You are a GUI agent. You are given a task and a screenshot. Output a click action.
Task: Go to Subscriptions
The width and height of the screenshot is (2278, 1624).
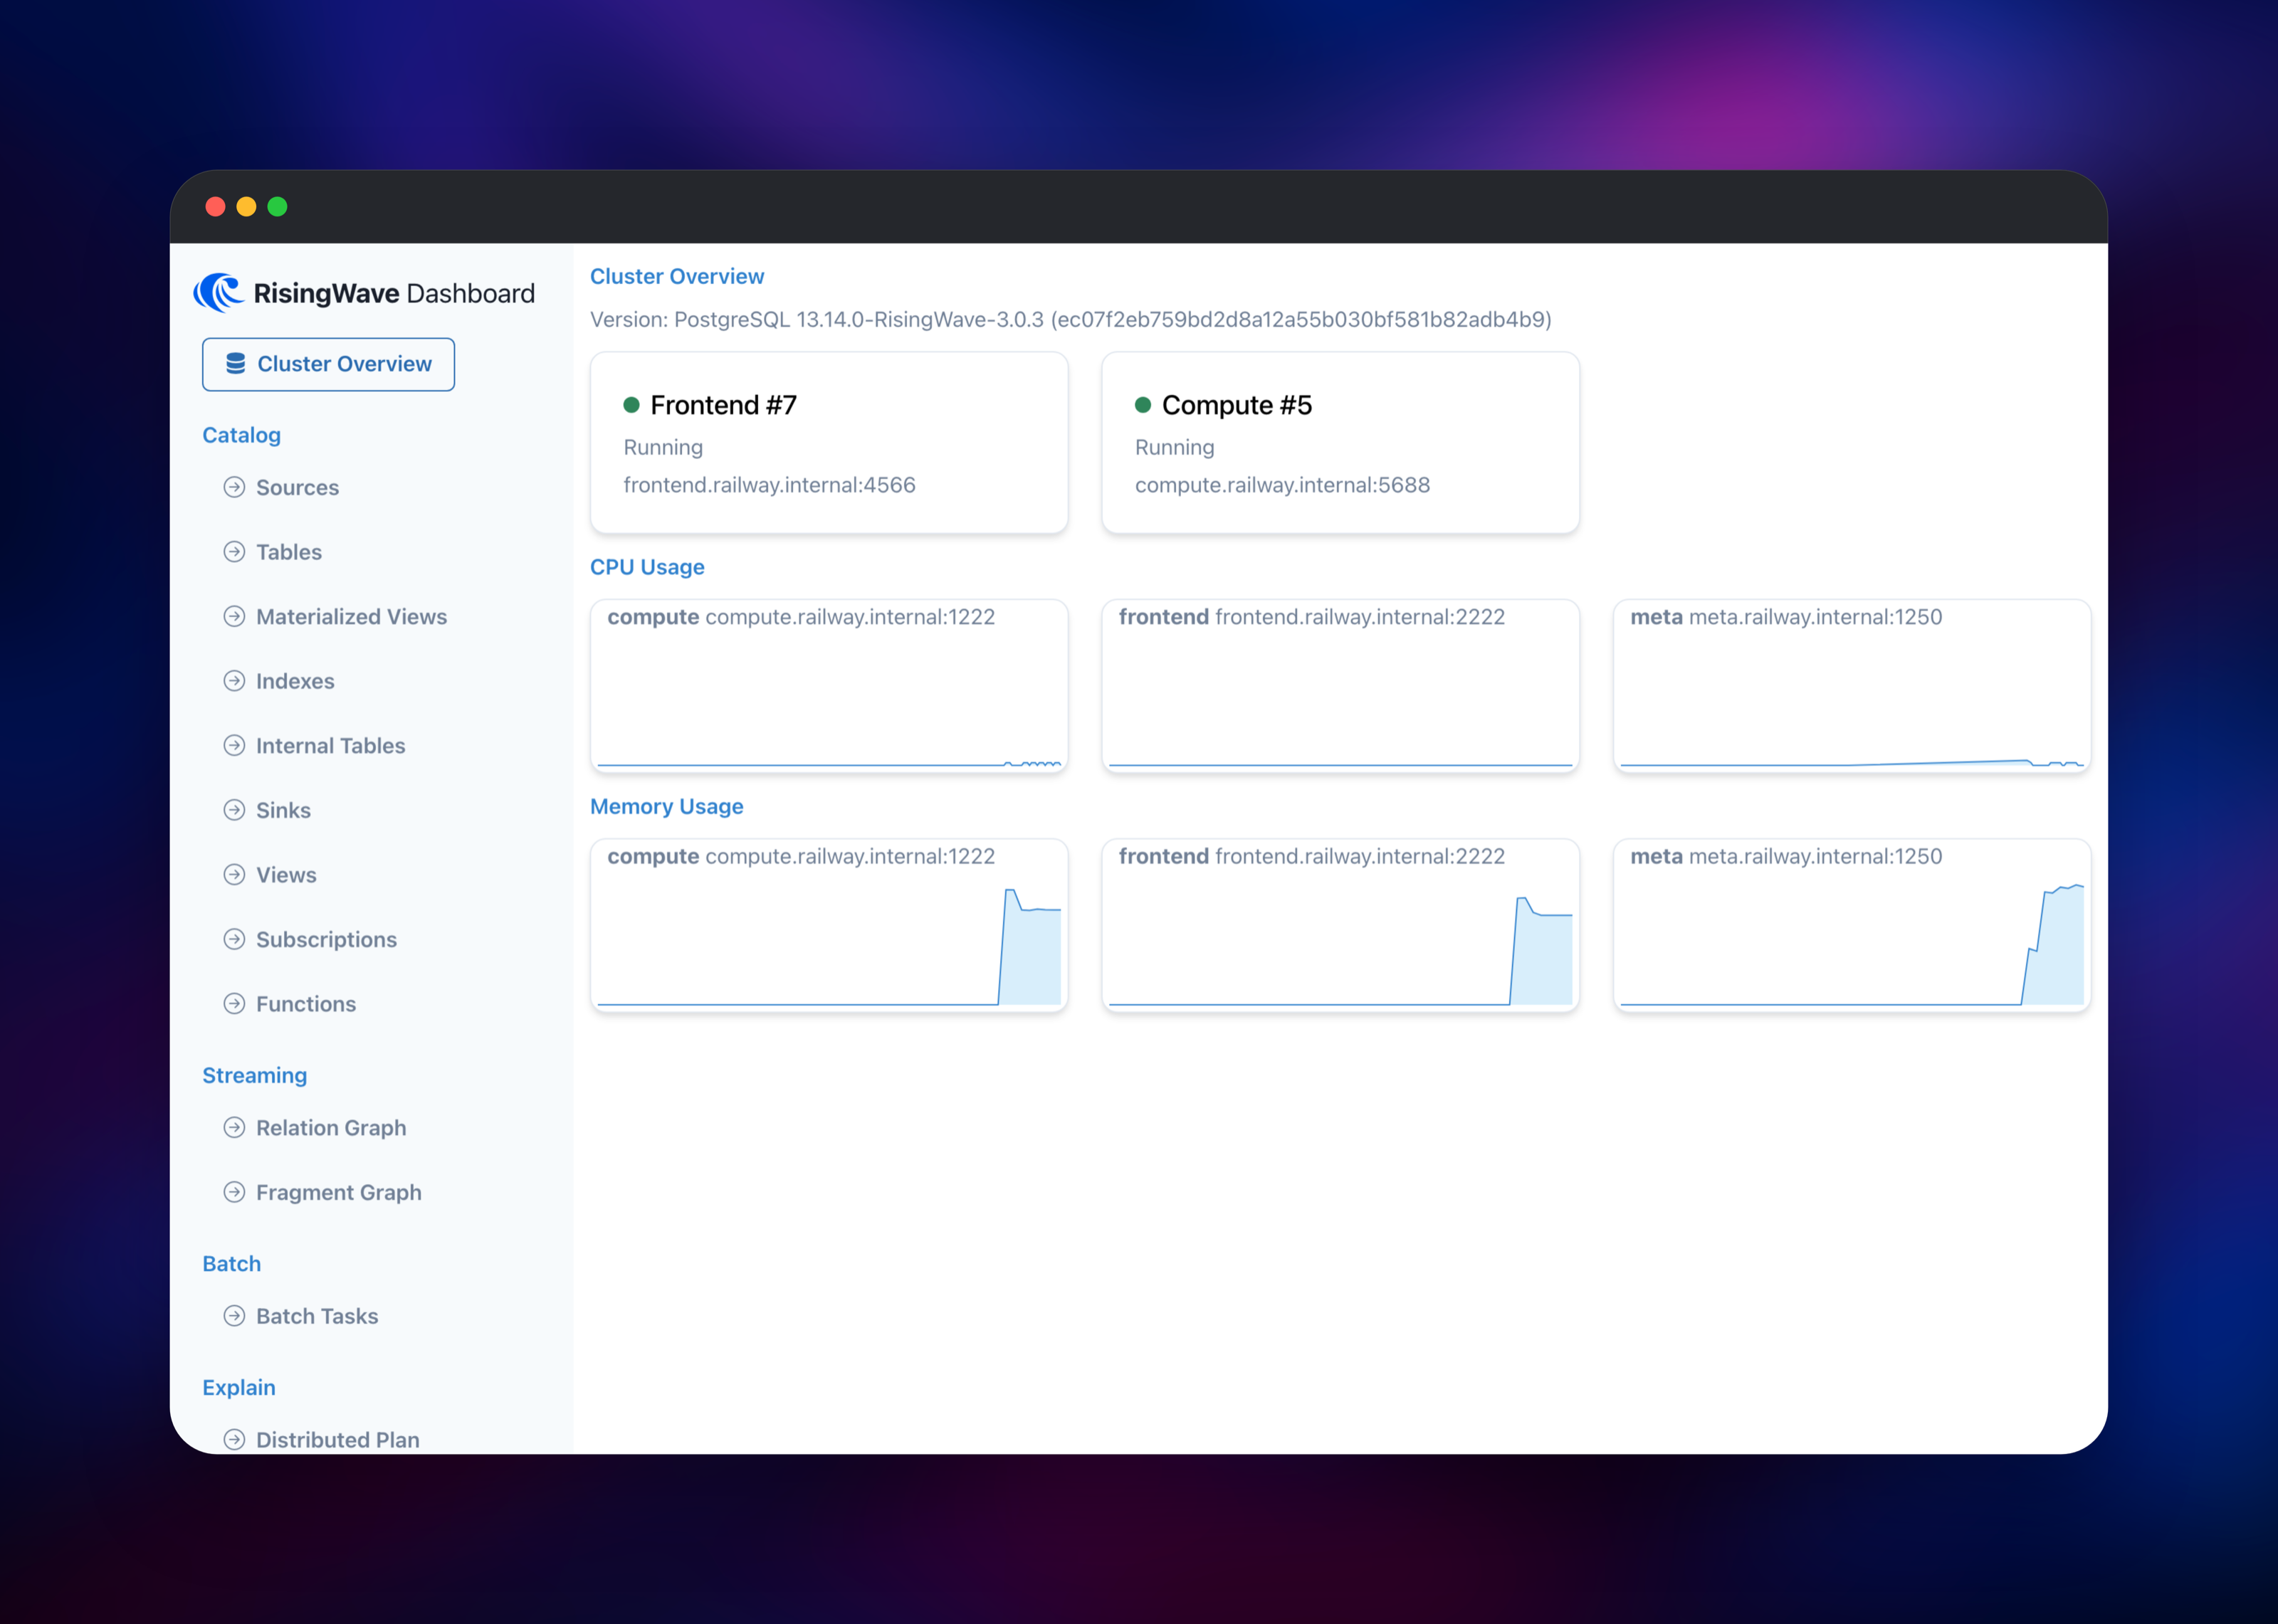(326, 939)
